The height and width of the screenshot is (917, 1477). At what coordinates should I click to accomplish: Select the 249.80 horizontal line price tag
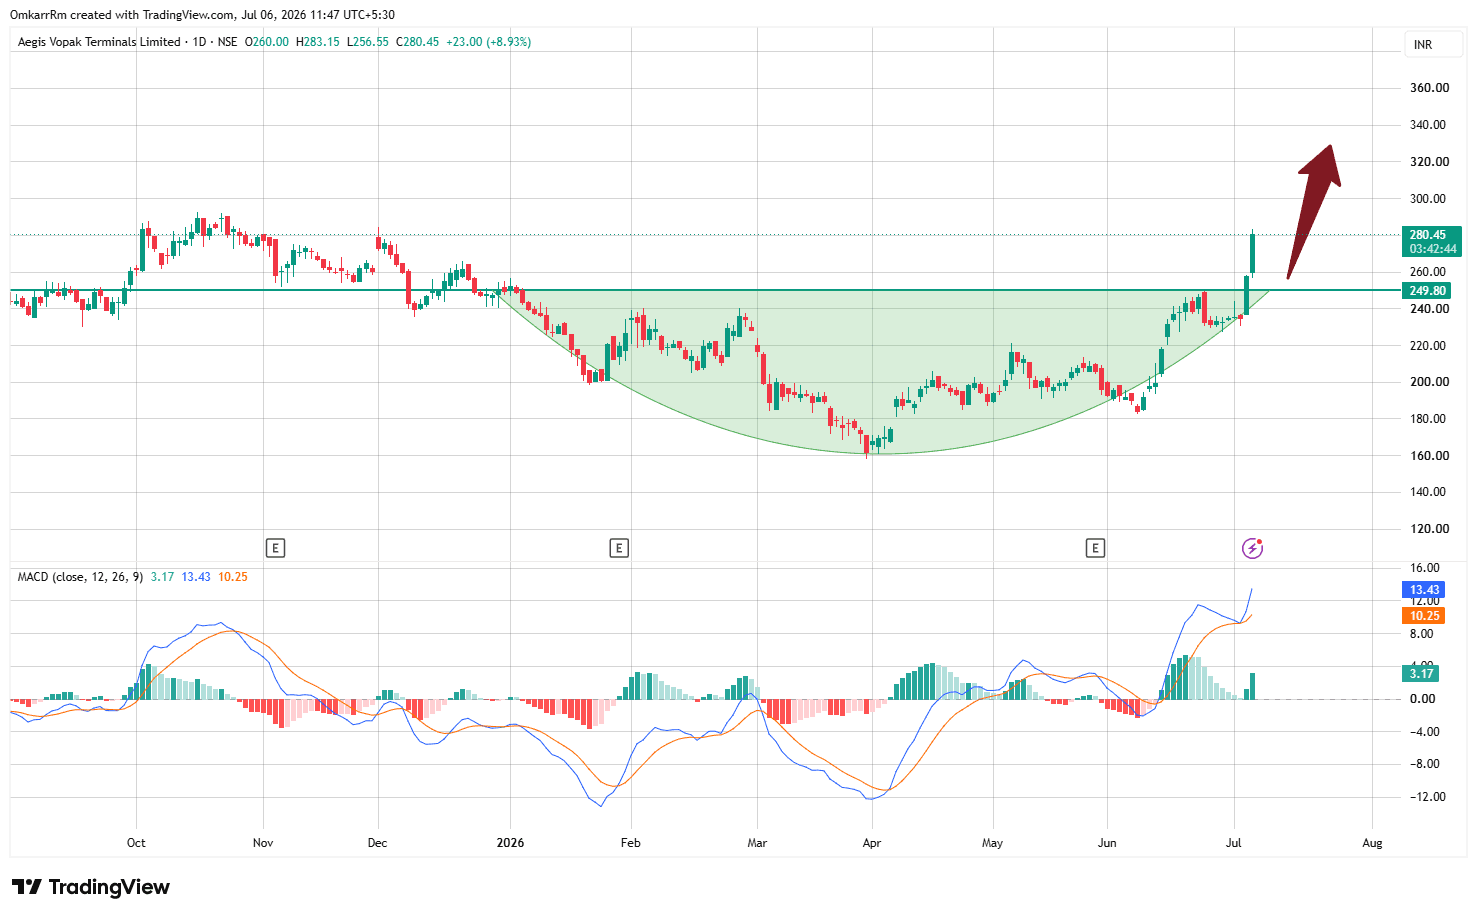[1427, 291]
